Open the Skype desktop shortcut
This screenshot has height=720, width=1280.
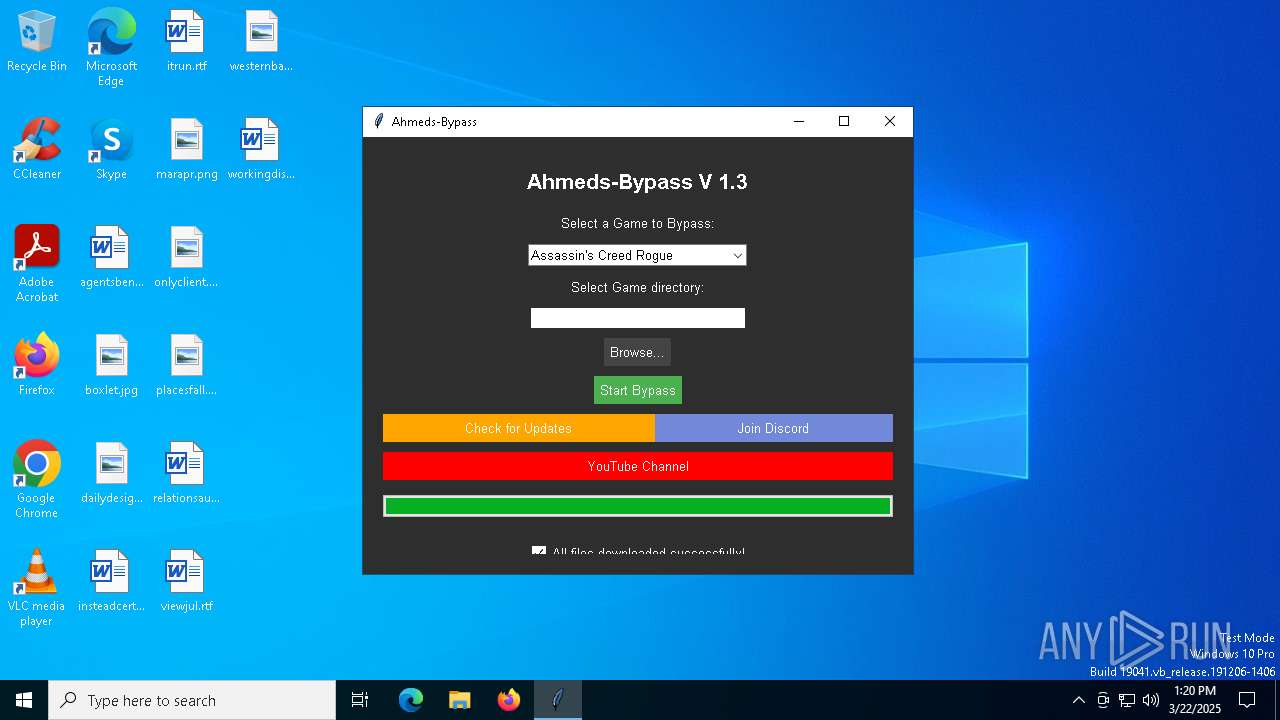[x=111, y=149]
